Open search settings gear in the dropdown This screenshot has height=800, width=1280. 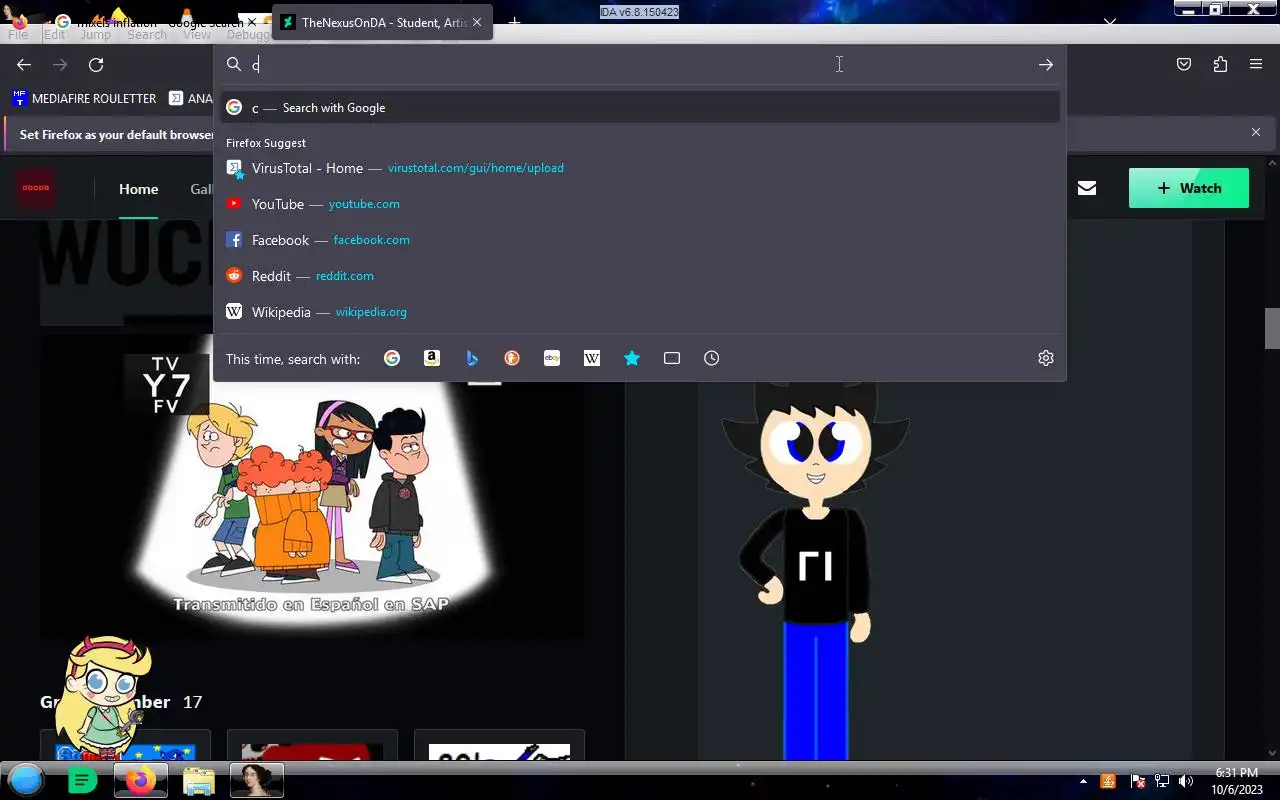1046,358
